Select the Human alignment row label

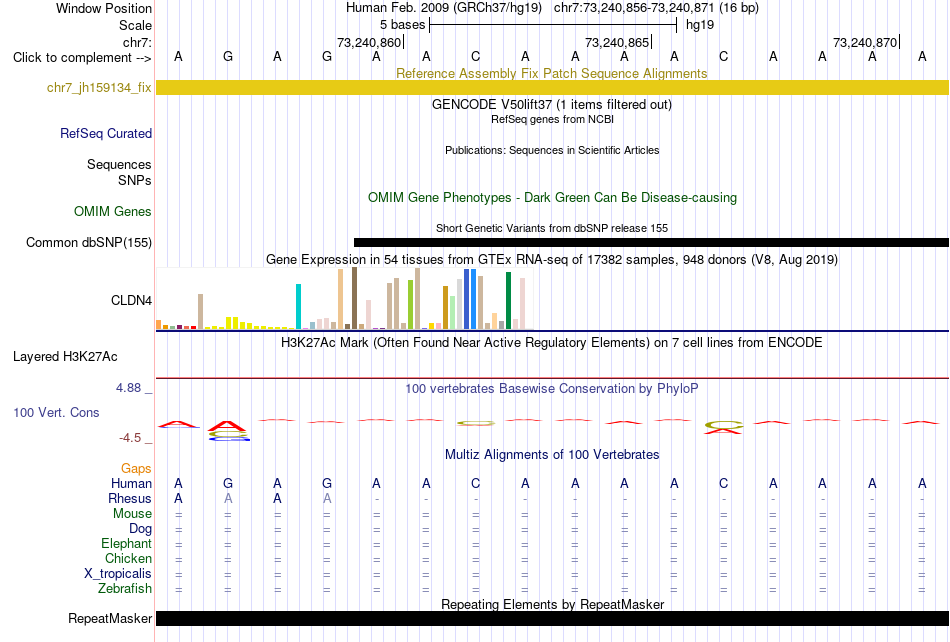click(x=131, y=483)
